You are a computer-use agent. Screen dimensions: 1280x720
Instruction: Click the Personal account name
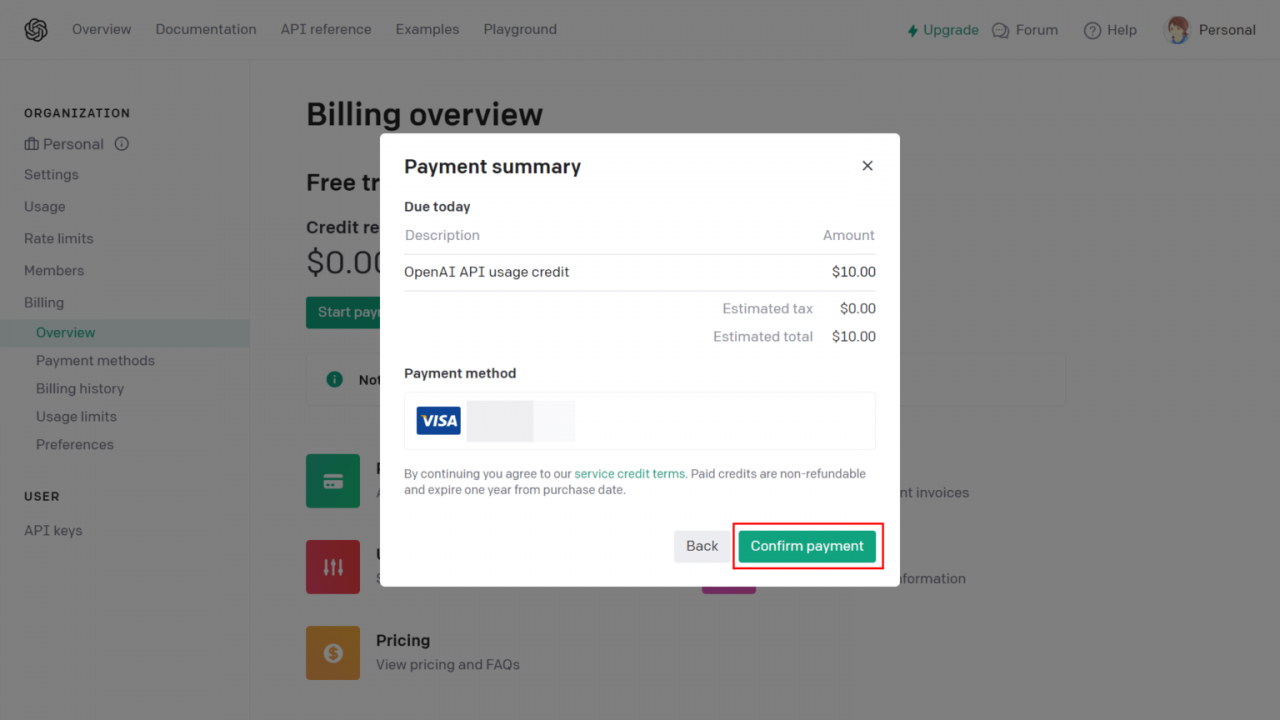(x=1227, y=30)
